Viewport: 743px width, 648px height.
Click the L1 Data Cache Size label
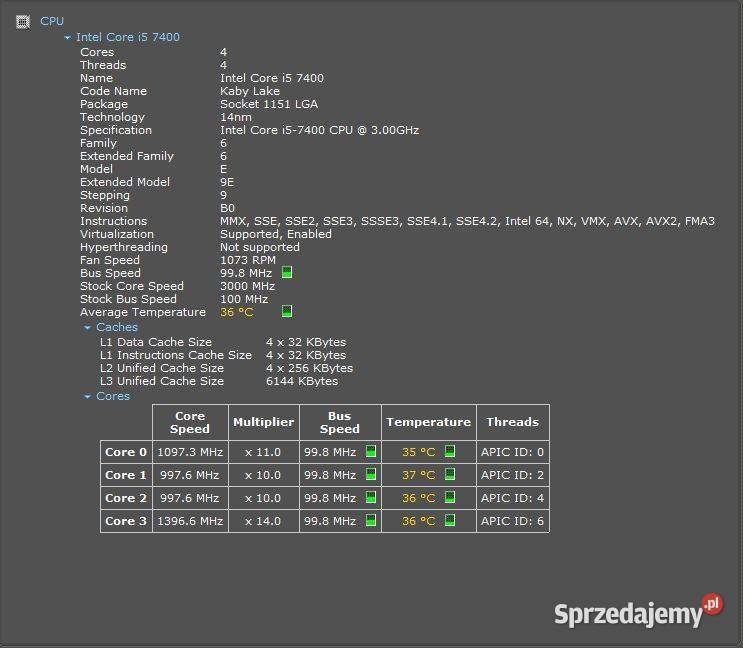[156, 342]
